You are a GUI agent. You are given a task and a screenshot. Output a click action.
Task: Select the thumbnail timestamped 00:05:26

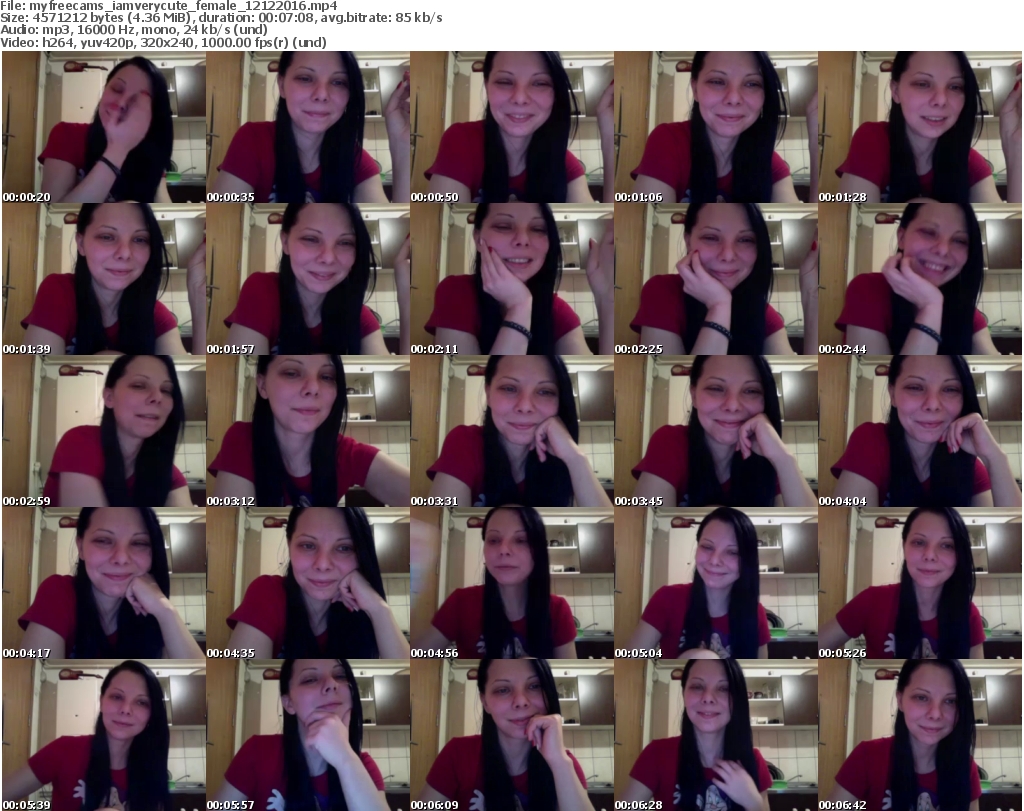pyautogui.click(x=920, y=583)
